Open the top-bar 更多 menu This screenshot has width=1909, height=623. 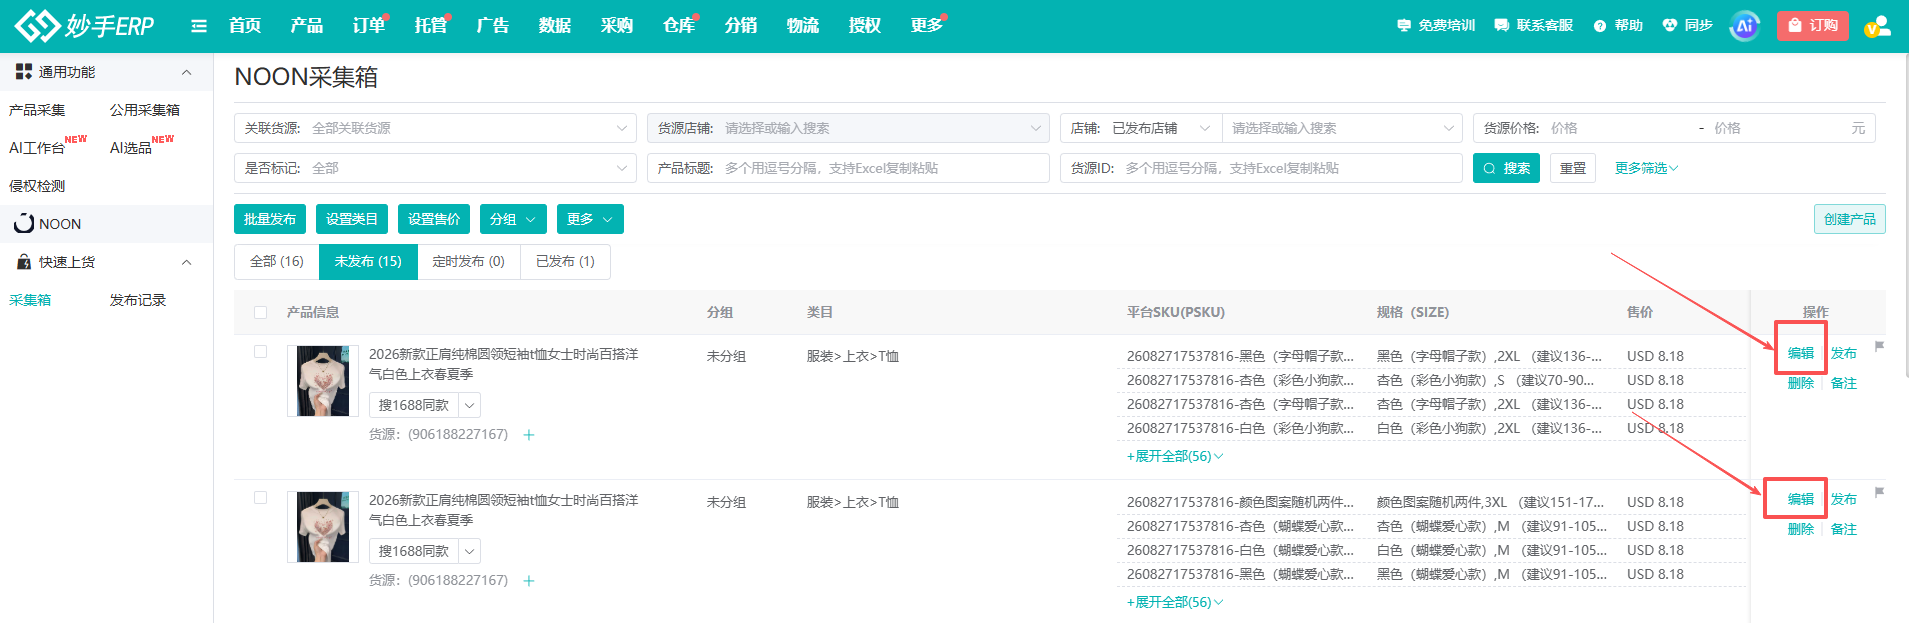click(x=927, y=26)
